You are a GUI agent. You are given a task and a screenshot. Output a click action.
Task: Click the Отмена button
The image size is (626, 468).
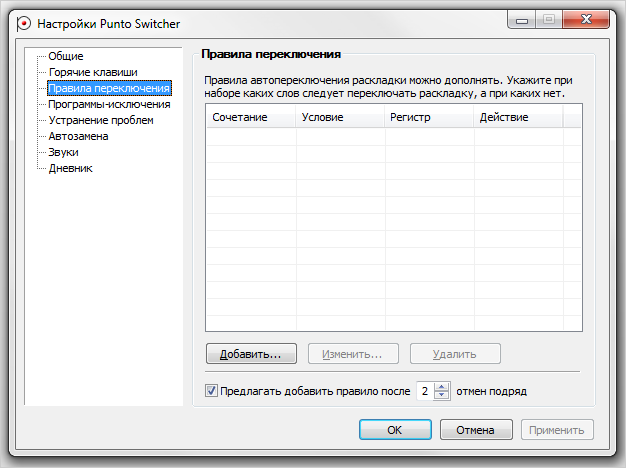476,430
